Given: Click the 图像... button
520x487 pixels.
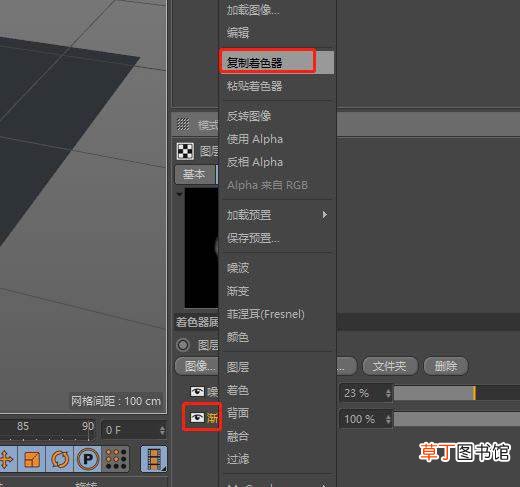Looking at the screenshot, I should pyautogui.click(x=197, y=366).
